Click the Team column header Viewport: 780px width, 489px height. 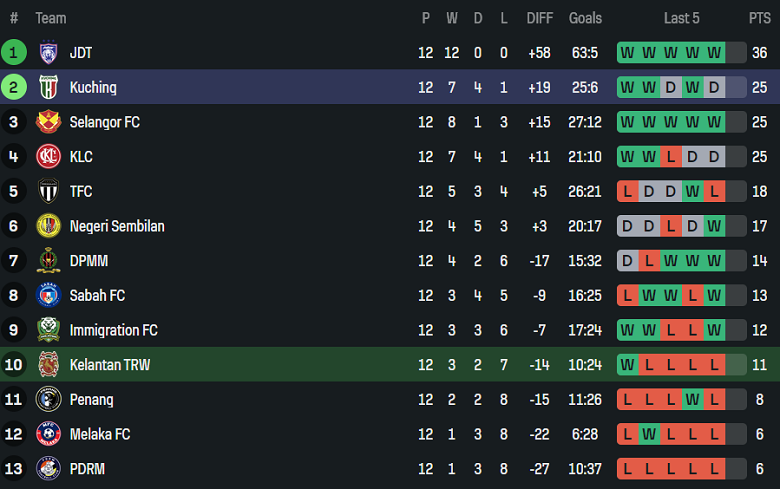pos(51,18)
